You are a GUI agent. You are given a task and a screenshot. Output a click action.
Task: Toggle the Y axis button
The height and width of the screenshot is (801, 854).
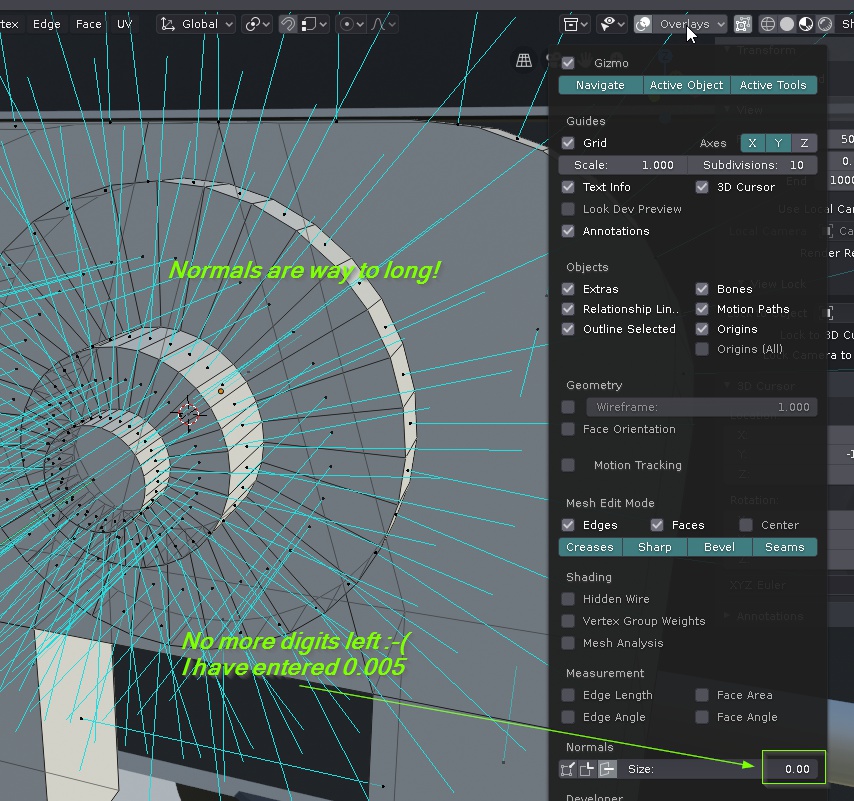[x=778, y=143]
